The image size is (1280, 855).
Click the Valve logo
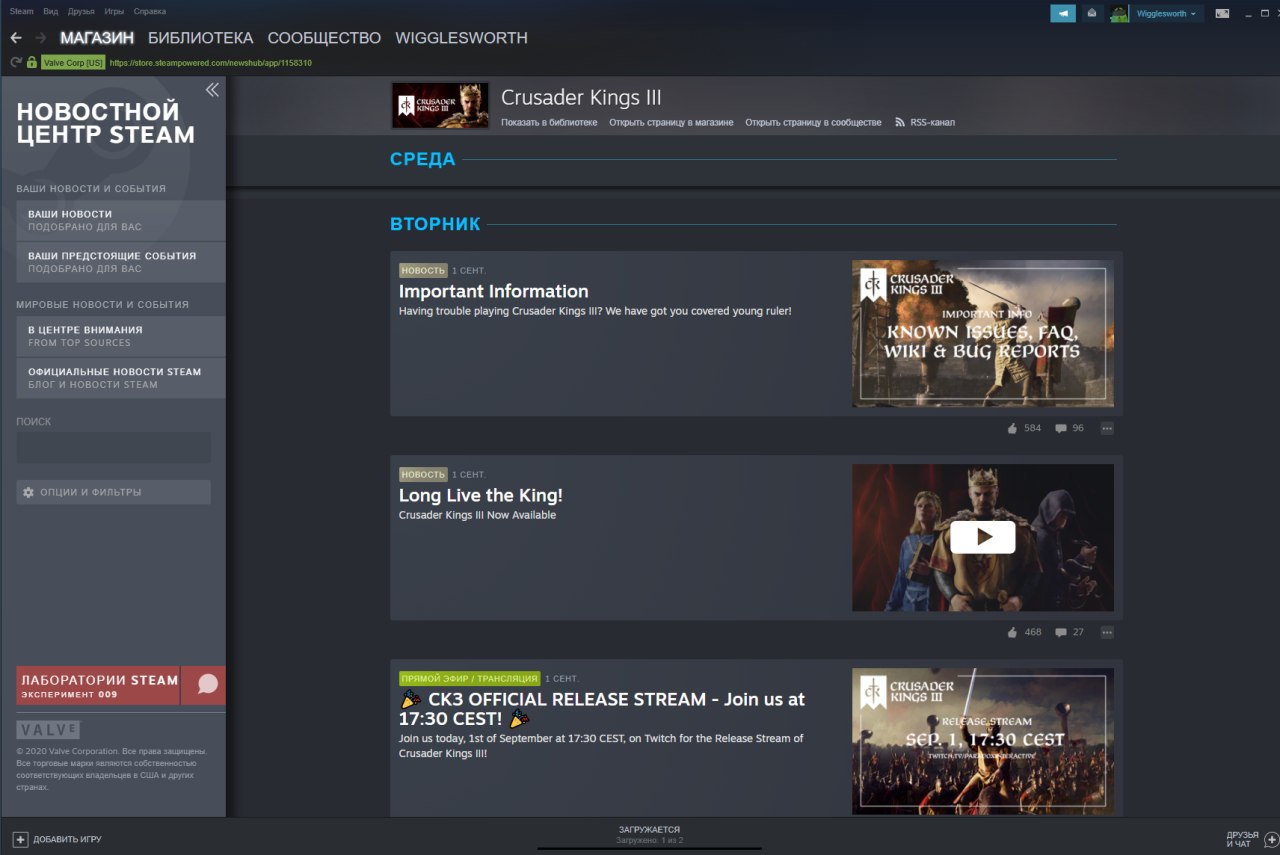pyautogui.click(x=48, y=730)
